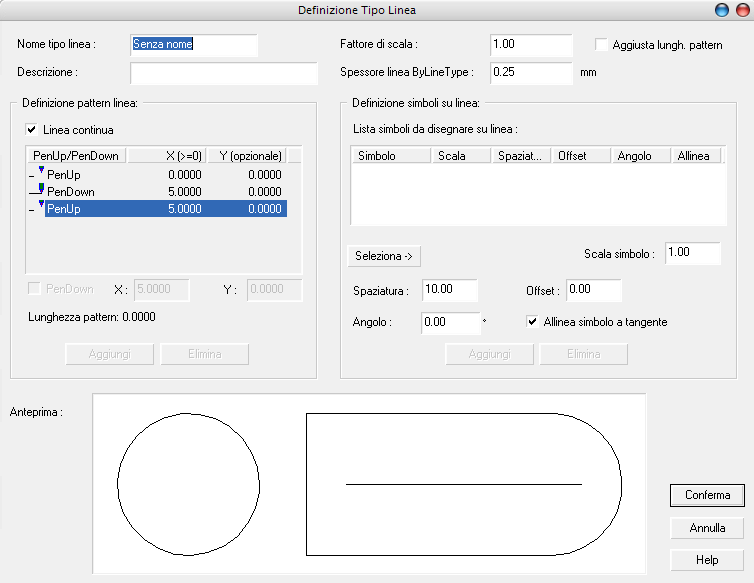This screenshot has width=754, height=583.
Task: Click the circle in preview area
Action: click(x=188, y=484)
